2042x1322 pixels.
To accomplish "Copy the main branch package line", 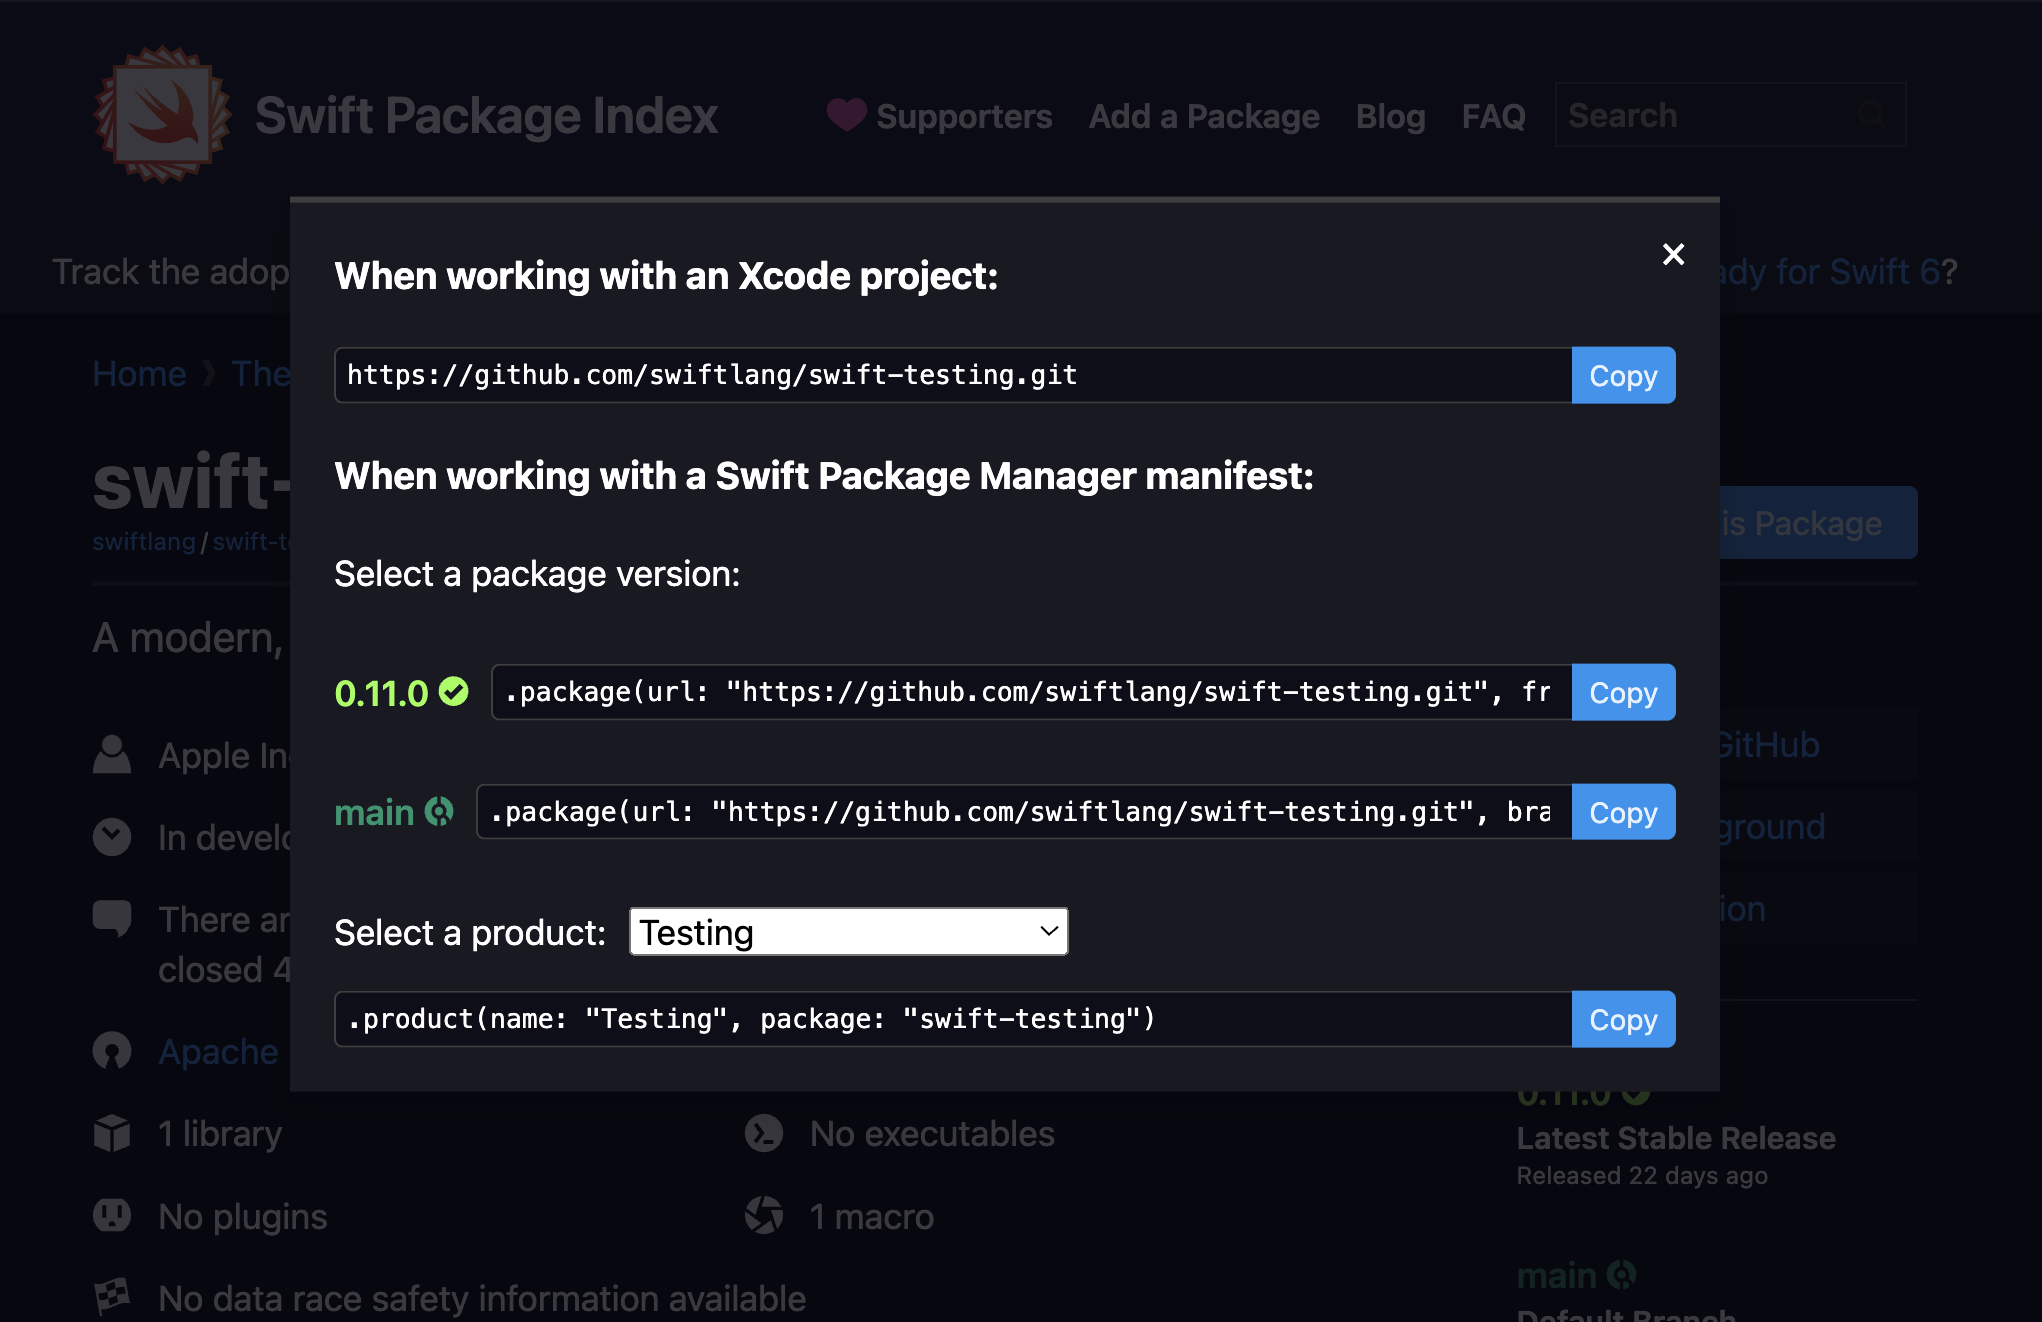I will [1623, 812].
